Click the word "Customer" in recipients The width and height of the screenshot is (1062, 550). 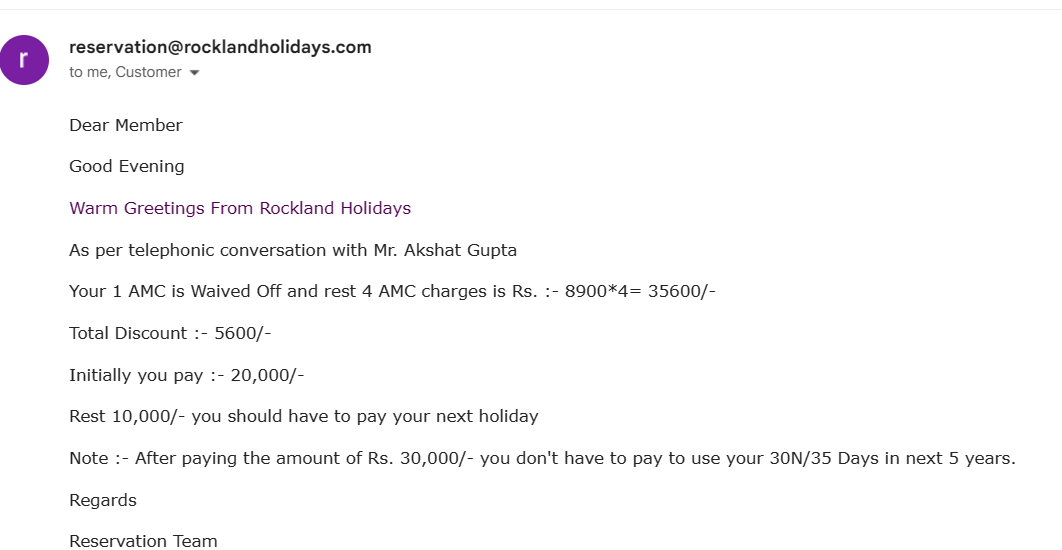point(148,72)
